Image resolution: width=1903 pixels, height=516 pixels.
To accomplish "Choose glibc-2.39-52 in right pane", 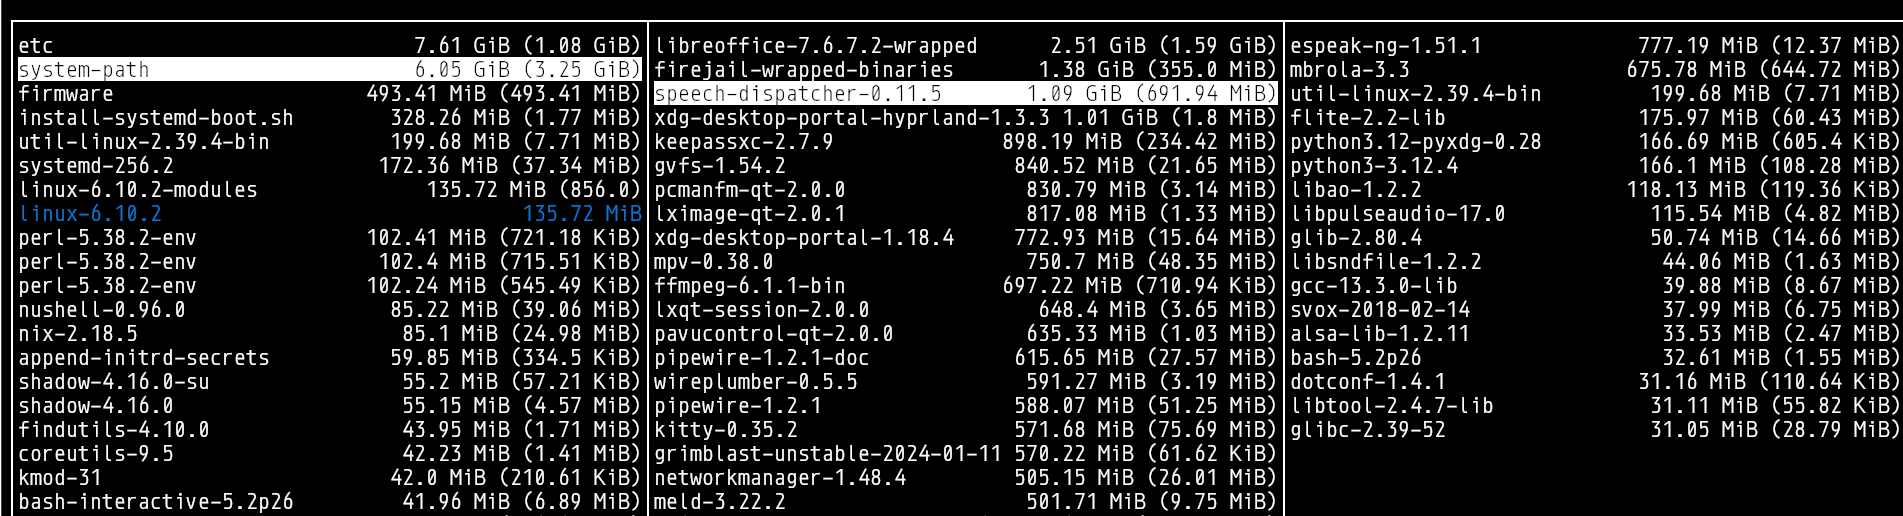I will point(1368,430).
